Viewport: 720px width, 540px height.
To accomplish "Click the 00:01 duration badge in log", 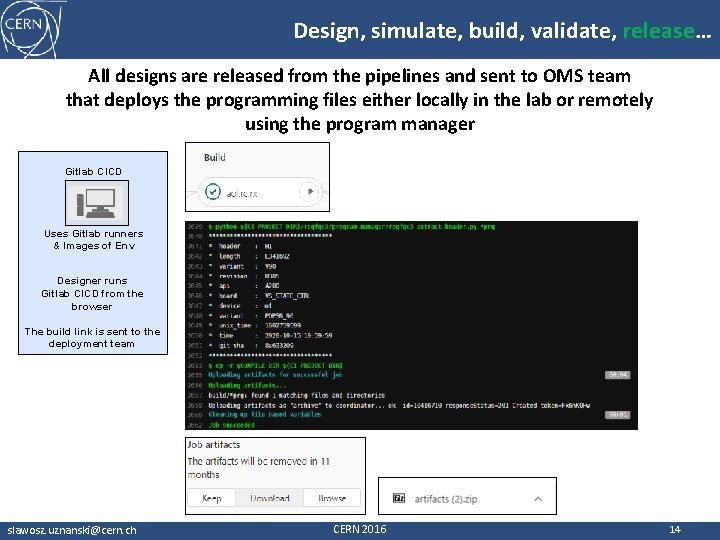I will pos(618,415).
